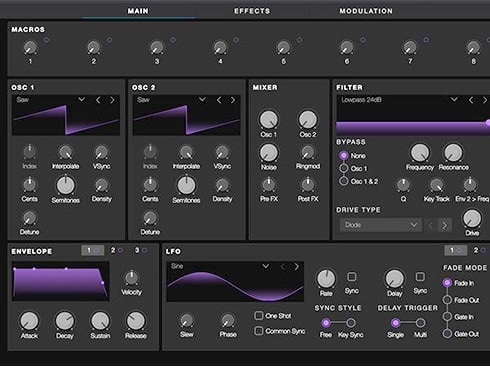Click the envelope shape display
Screen dimensions: 490x368
click(x=61, y=281)
